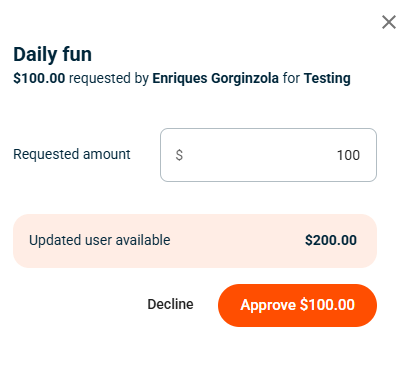Focus the Requested amount input field
This screenshot has height=367, width=416.
pyautogui.click(x=268, y=155)
